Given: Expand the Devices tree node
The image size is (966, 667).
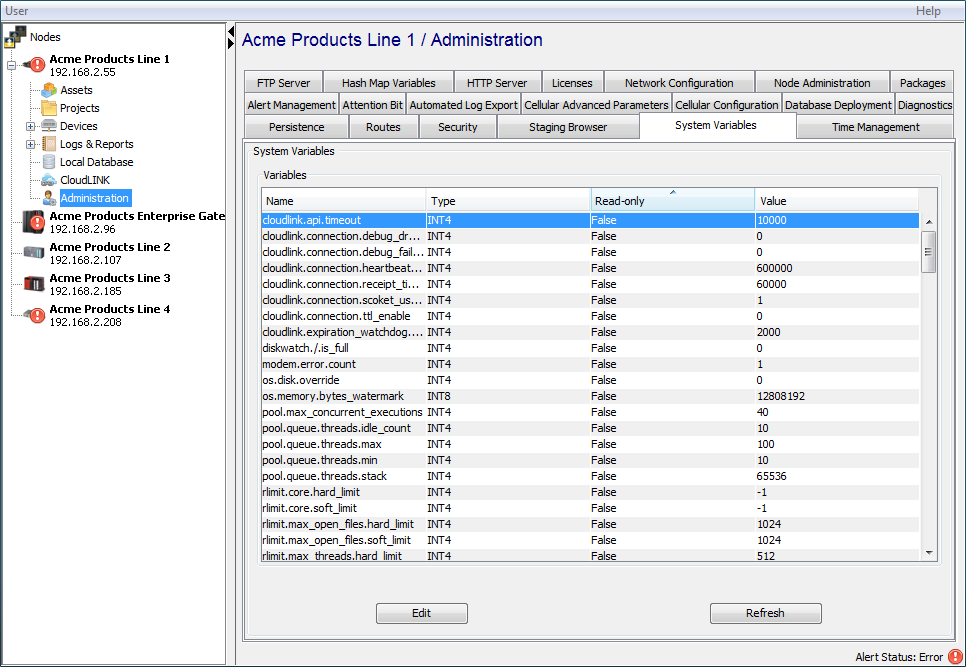Looking at the screenshot, I should pyautogui.click(x=30, y=126).
